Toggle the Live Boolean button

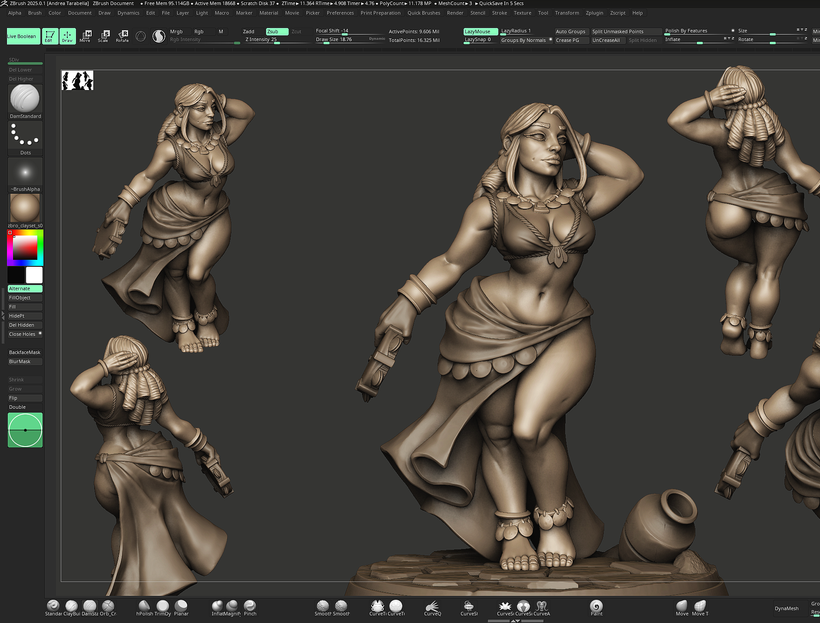point(22,36)
